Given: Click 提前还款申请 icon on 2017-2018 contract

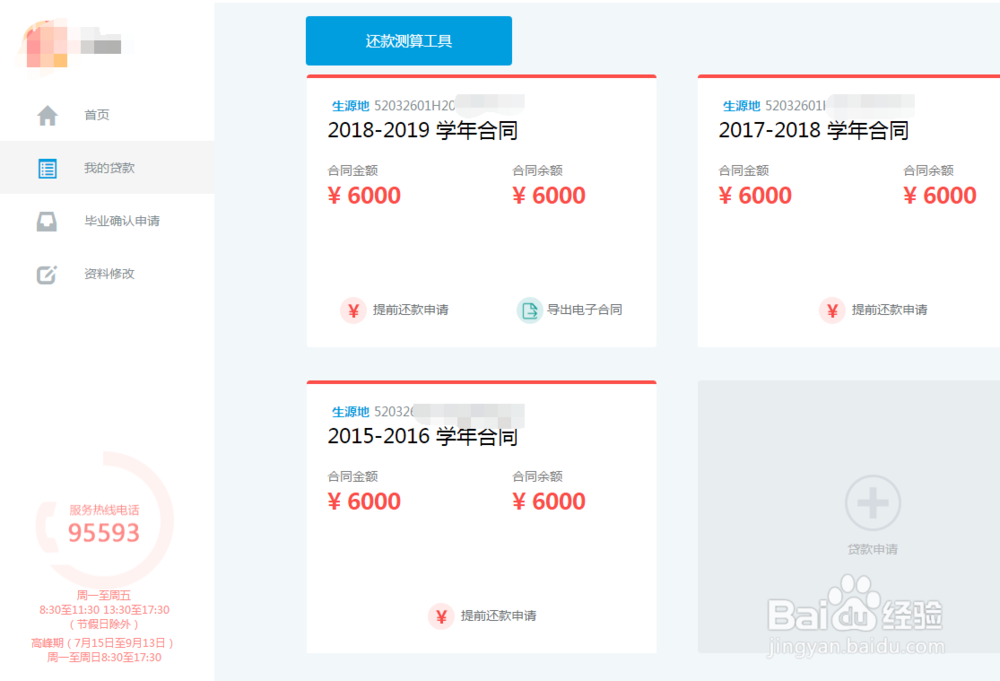Looking at the screenshot, I should (x=832, y=310).
